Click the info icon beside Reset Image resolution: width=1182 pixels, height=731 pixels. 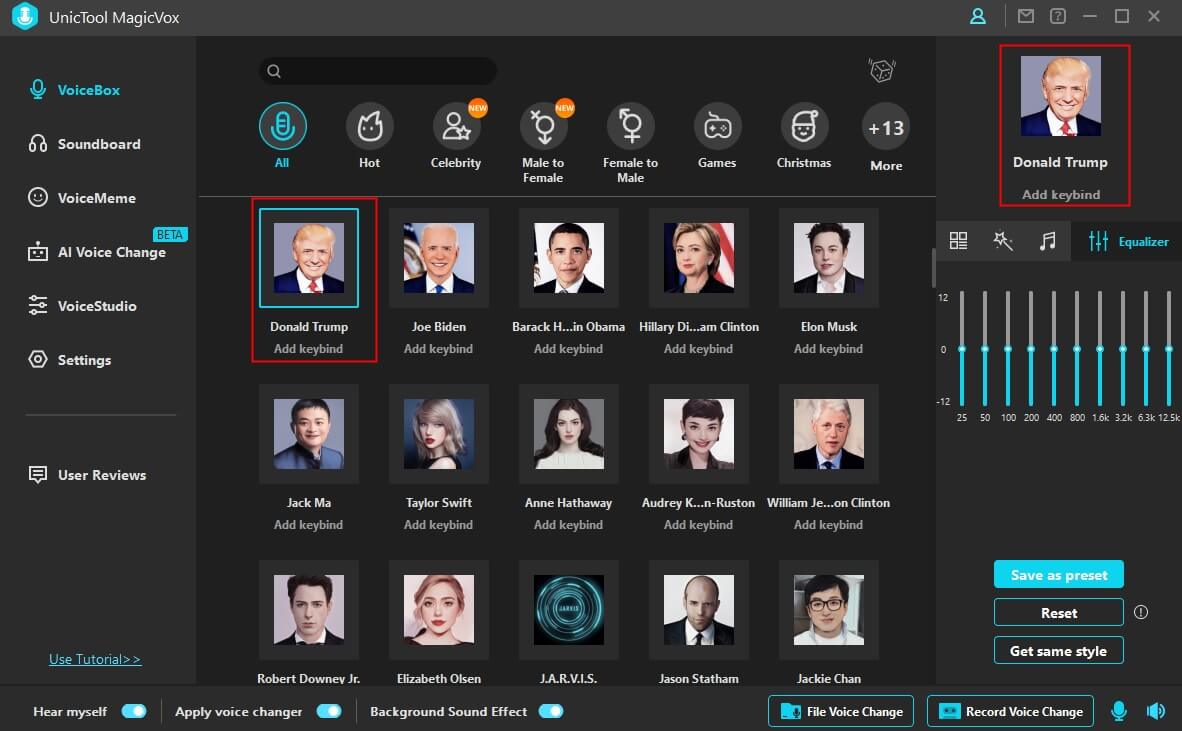click(1140, 612)
